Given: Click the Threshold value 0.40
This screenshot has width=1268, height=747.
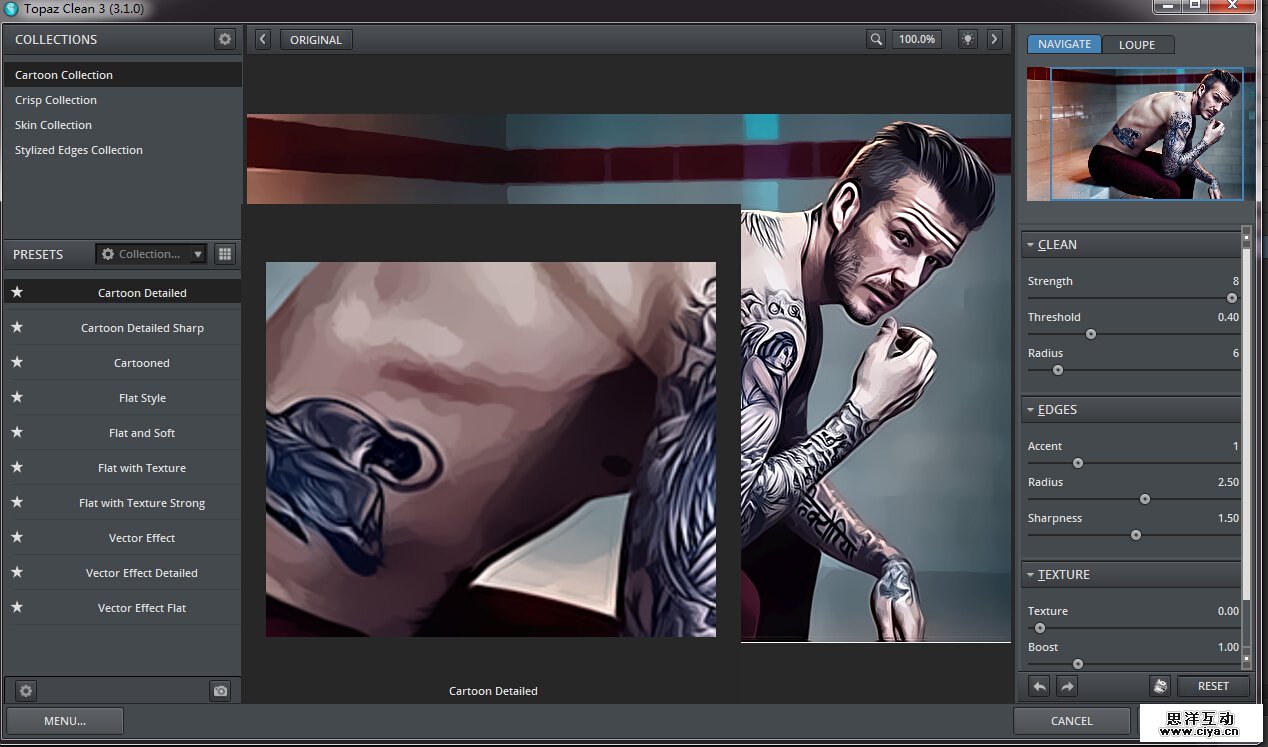Looking at the screenshot, I should pyautogui.click(x=1228, y=317).
